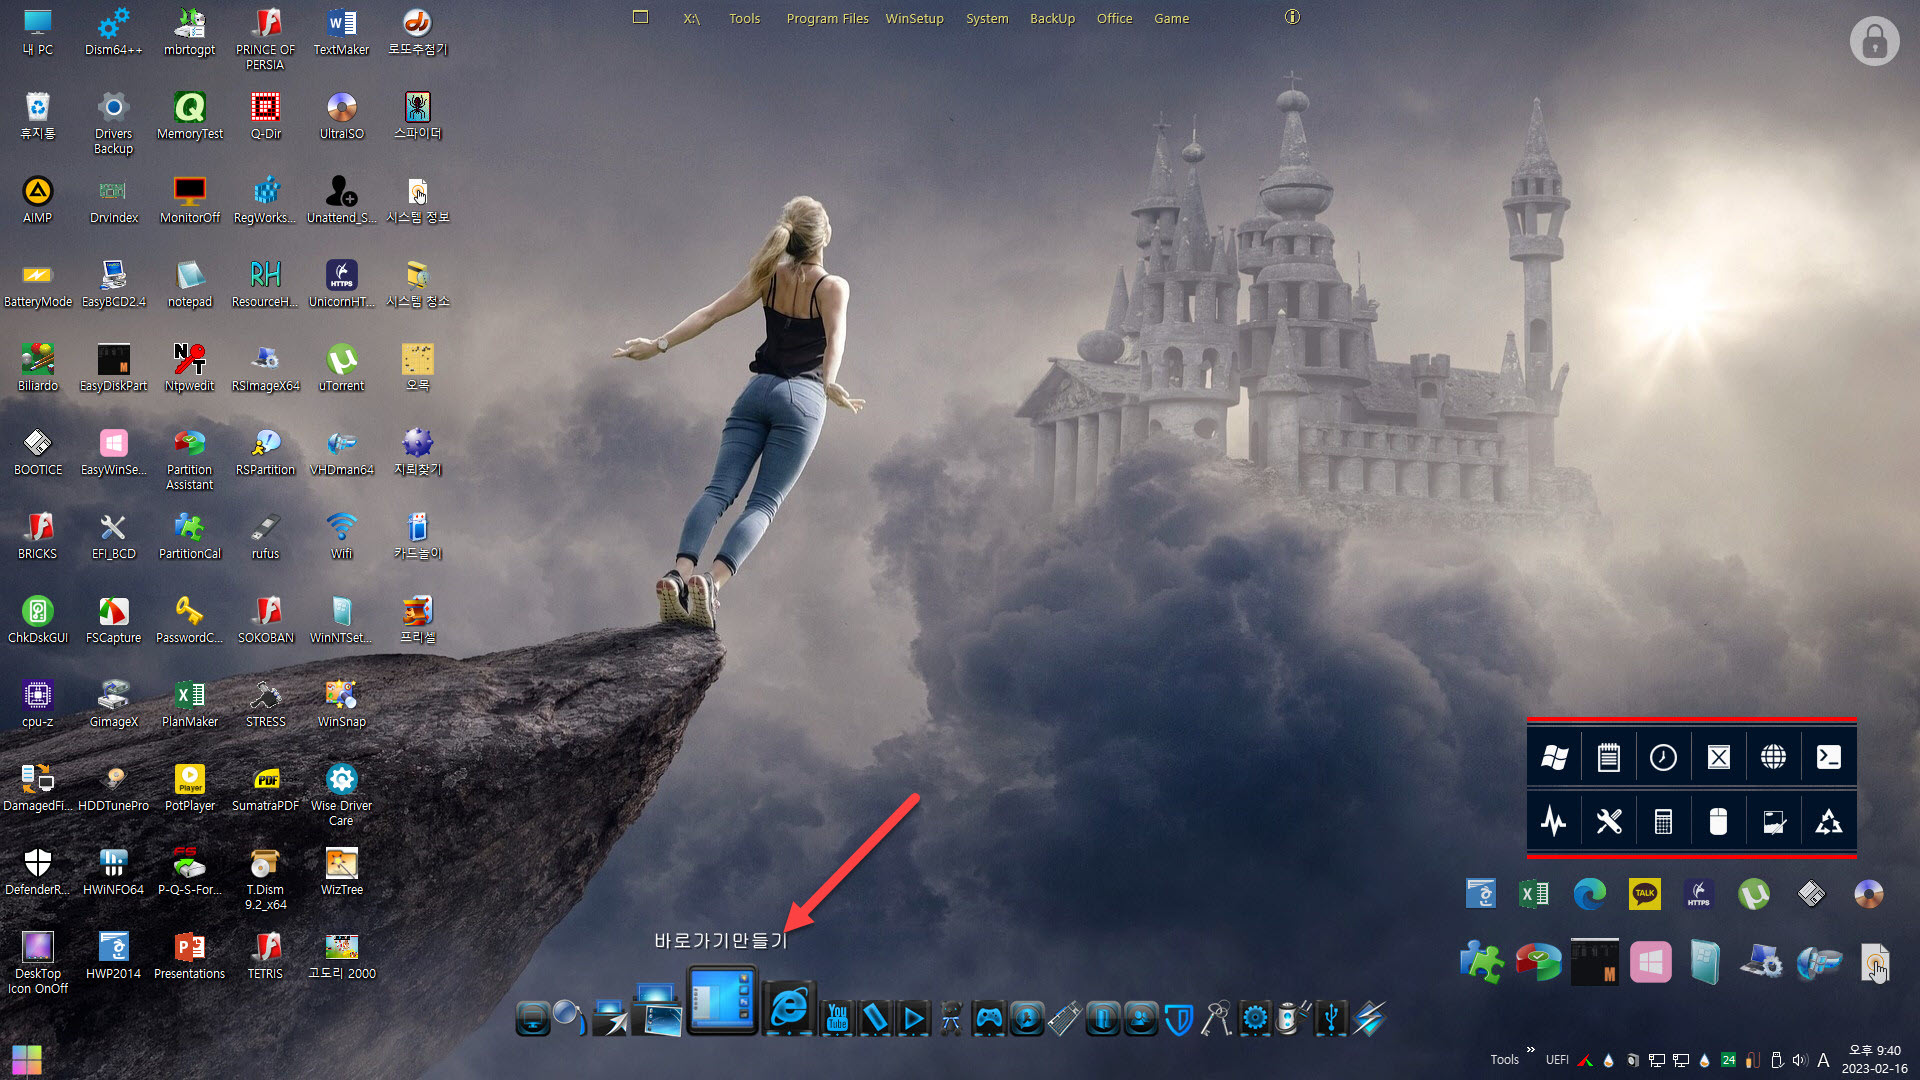Screen dimensions: 1920x1080
Task: Open the Program Files menu in the top bar
Action: (827, 18)
